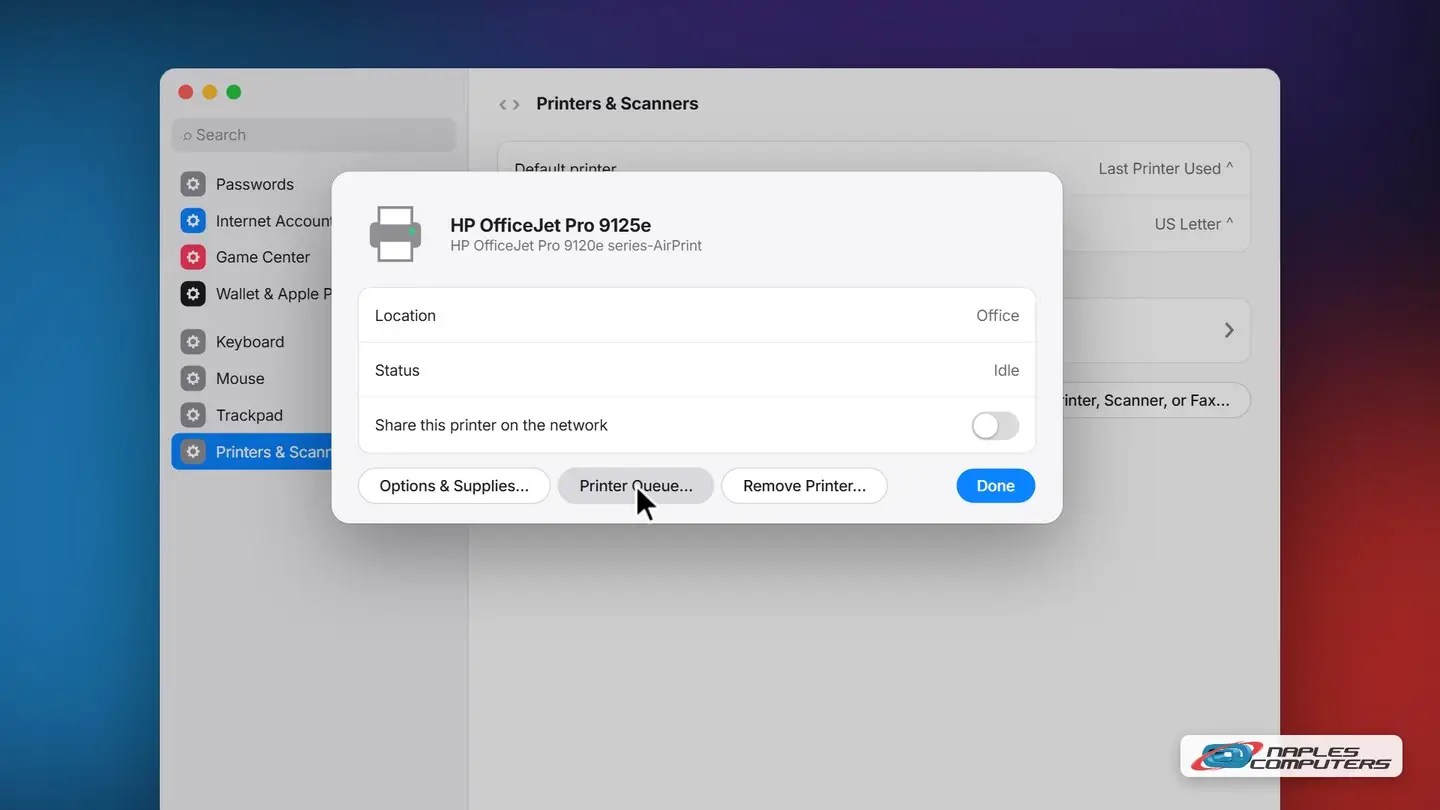Open the Last Printer Used dropdown
Screen dimensions: 1440x810
coord(1165,168)
